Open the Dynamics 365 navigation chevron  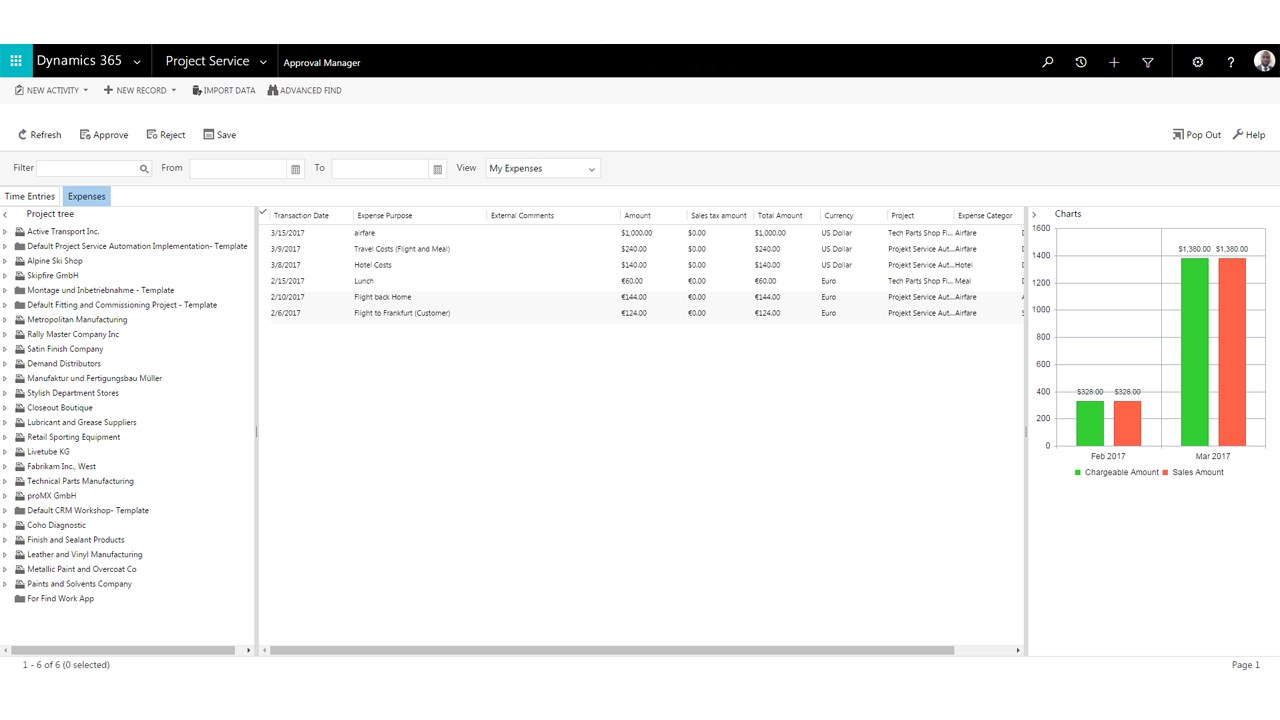tap(137, 62)
